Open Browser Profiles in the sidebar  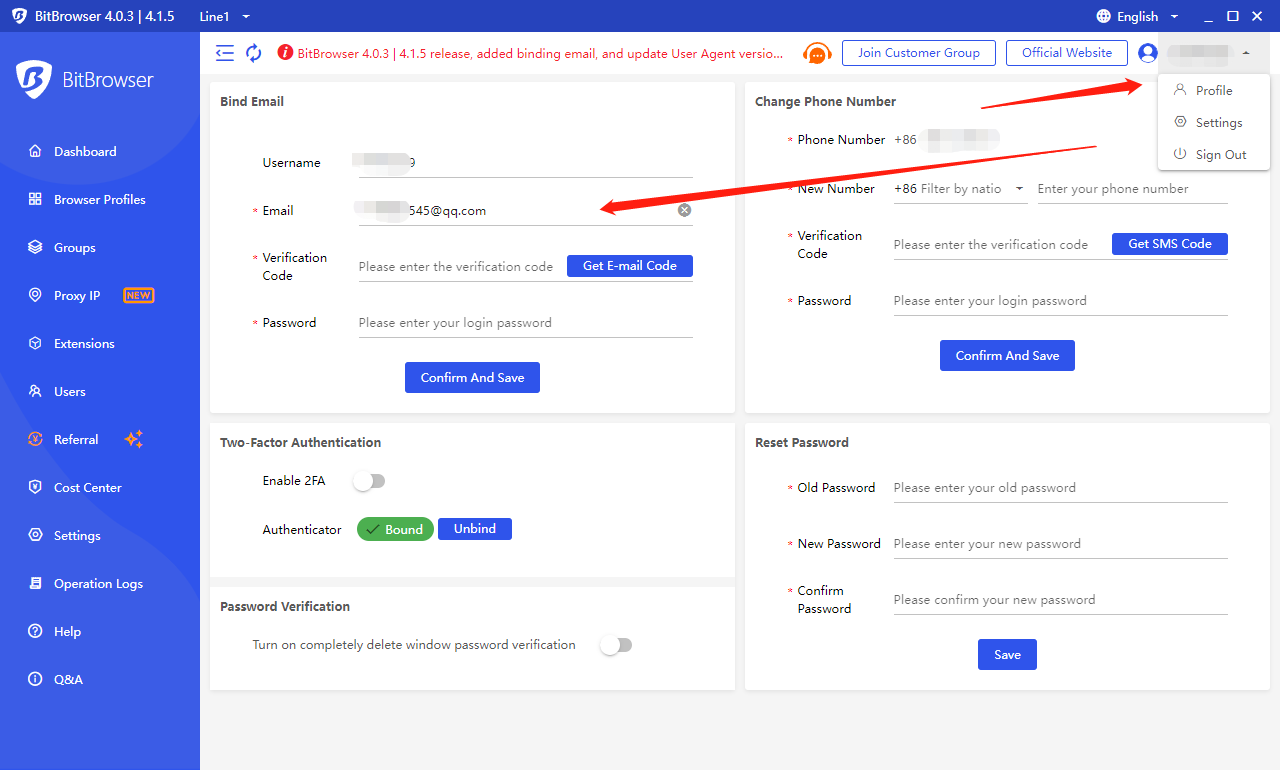[x=100, y=200]
